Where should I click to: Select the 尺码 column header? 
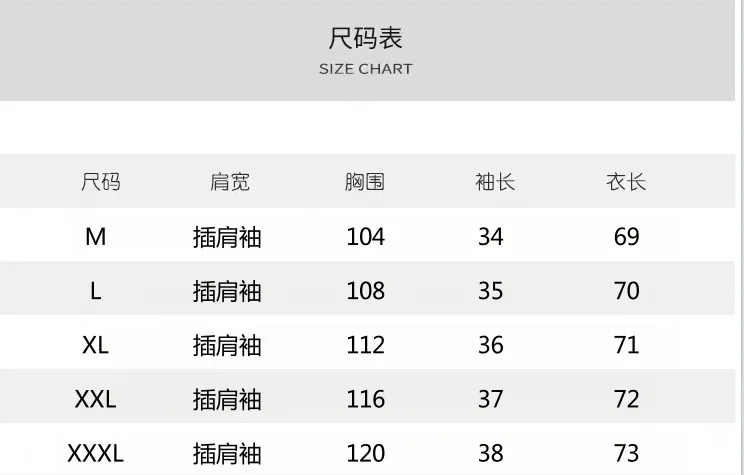coord(101,182)
